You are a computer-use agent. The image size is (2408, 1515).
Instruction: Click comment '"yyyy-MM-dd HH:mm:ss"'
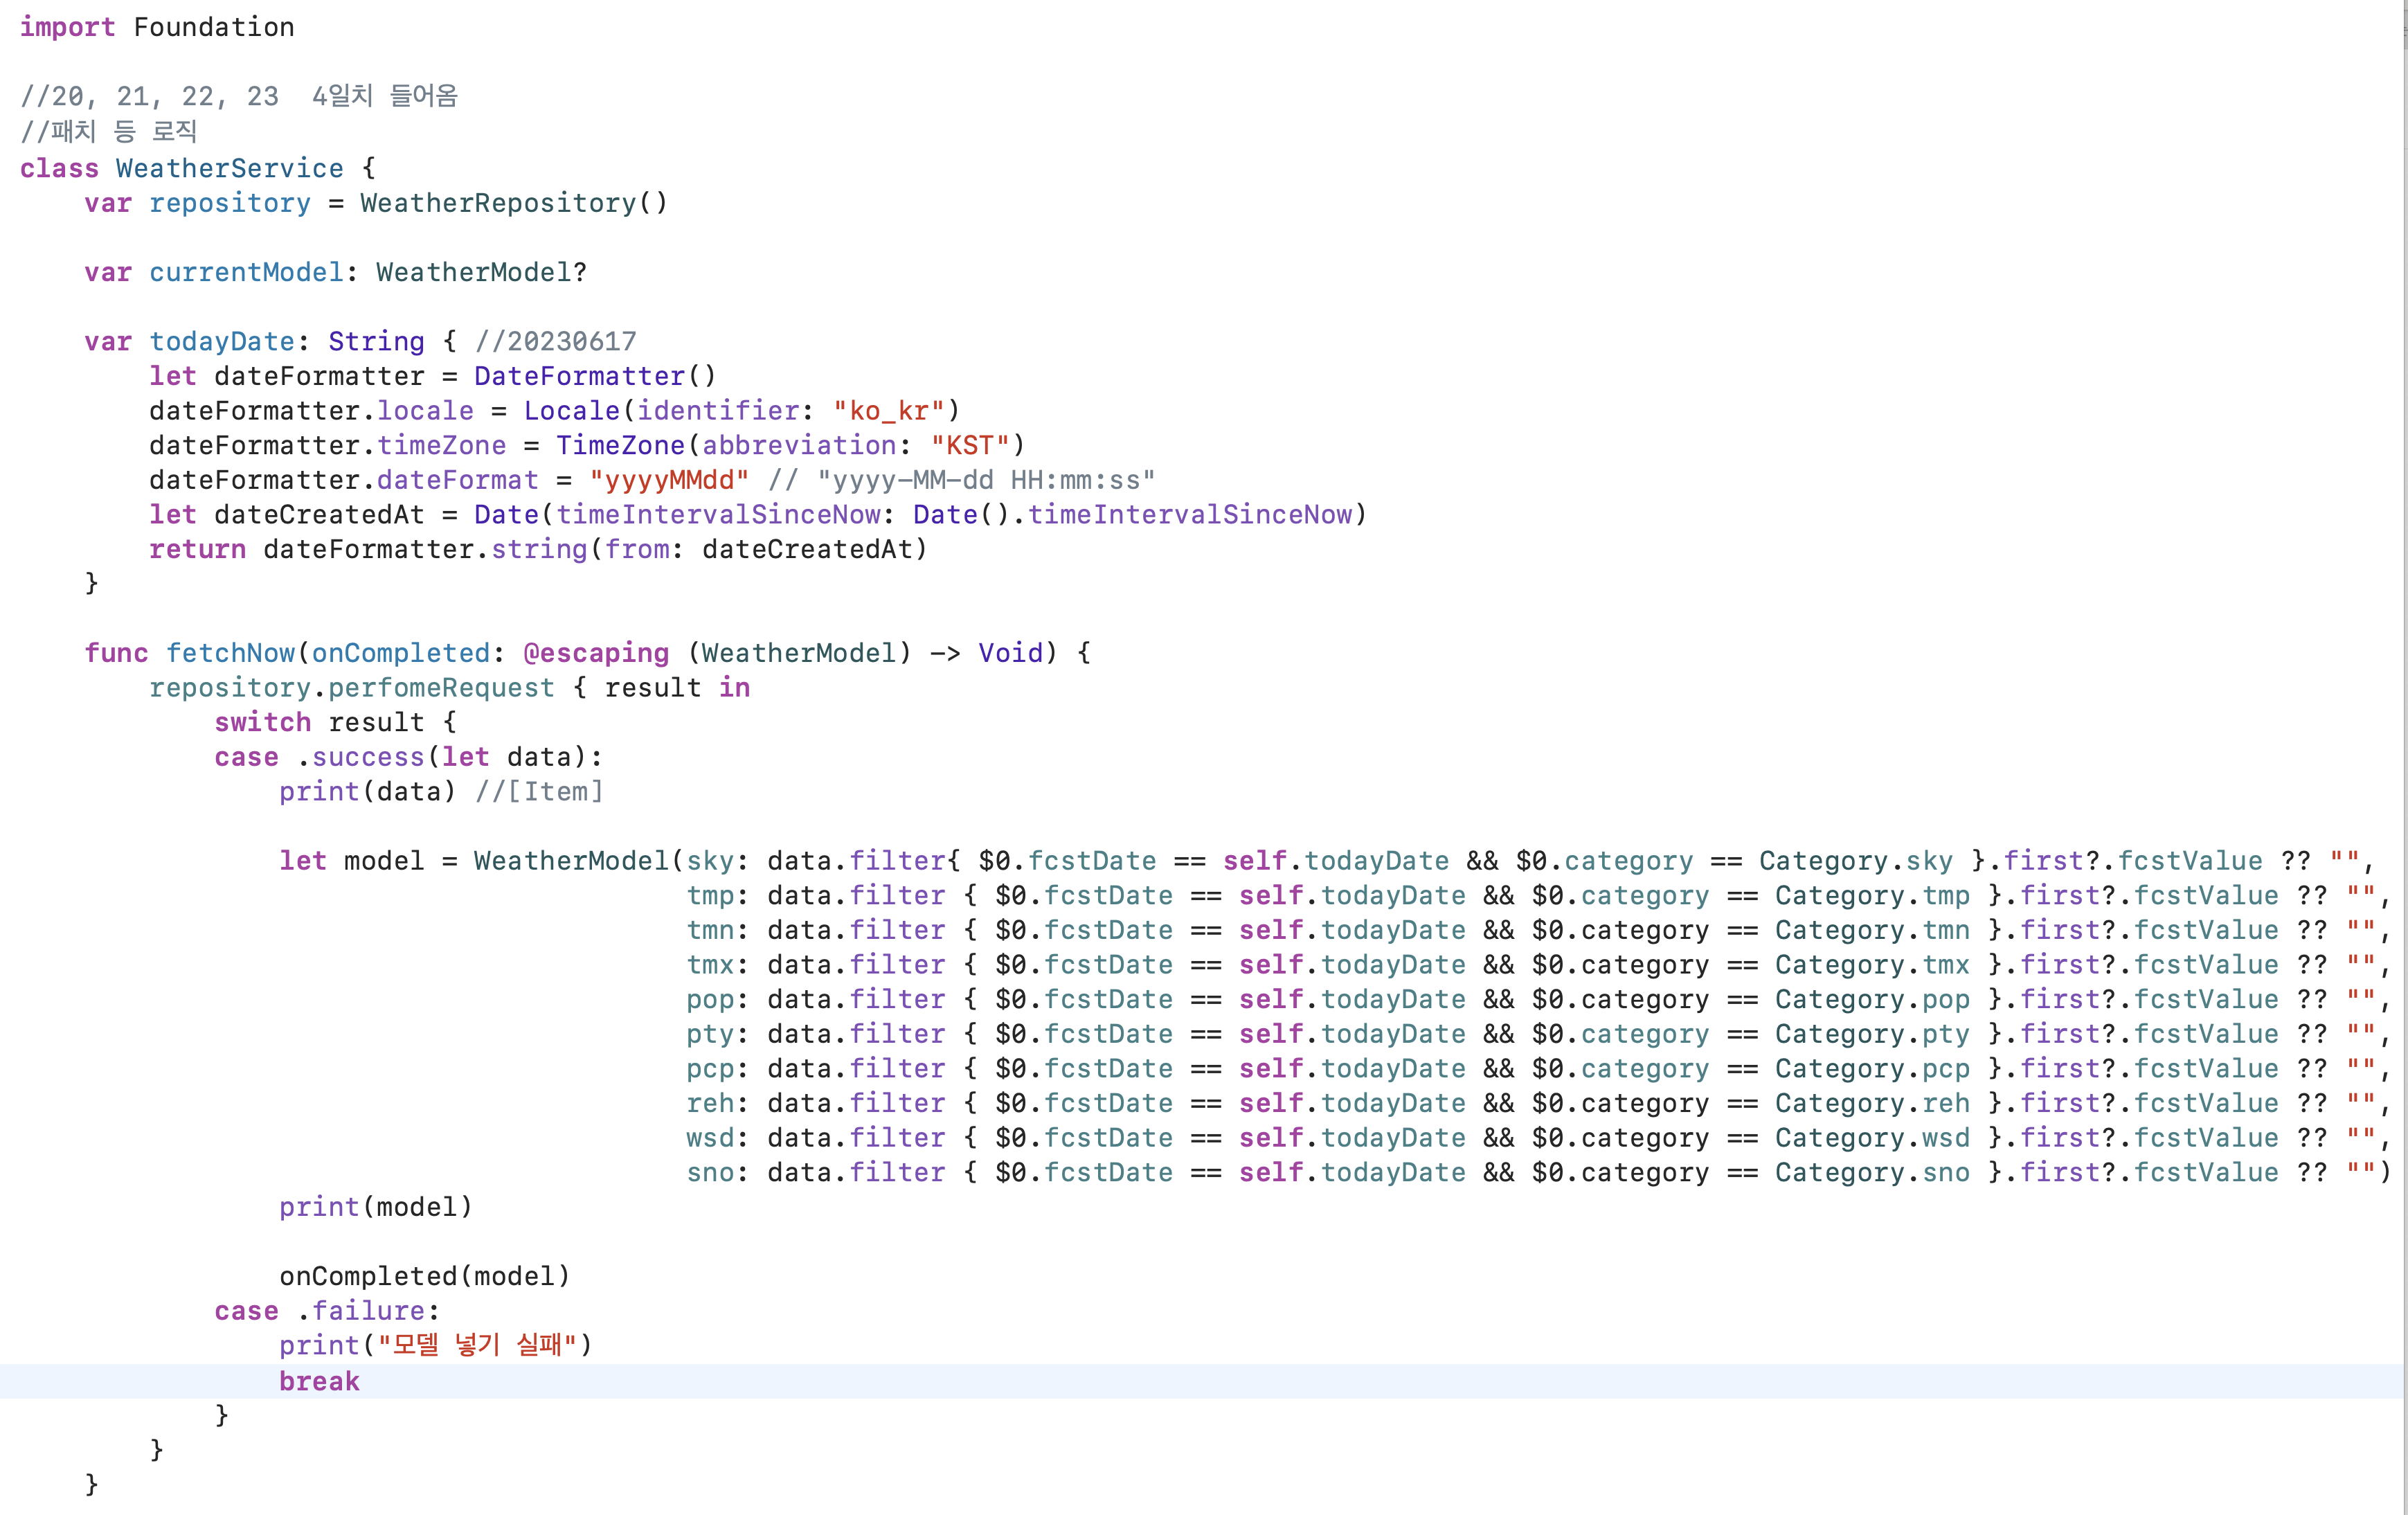[x=986, y=480]
